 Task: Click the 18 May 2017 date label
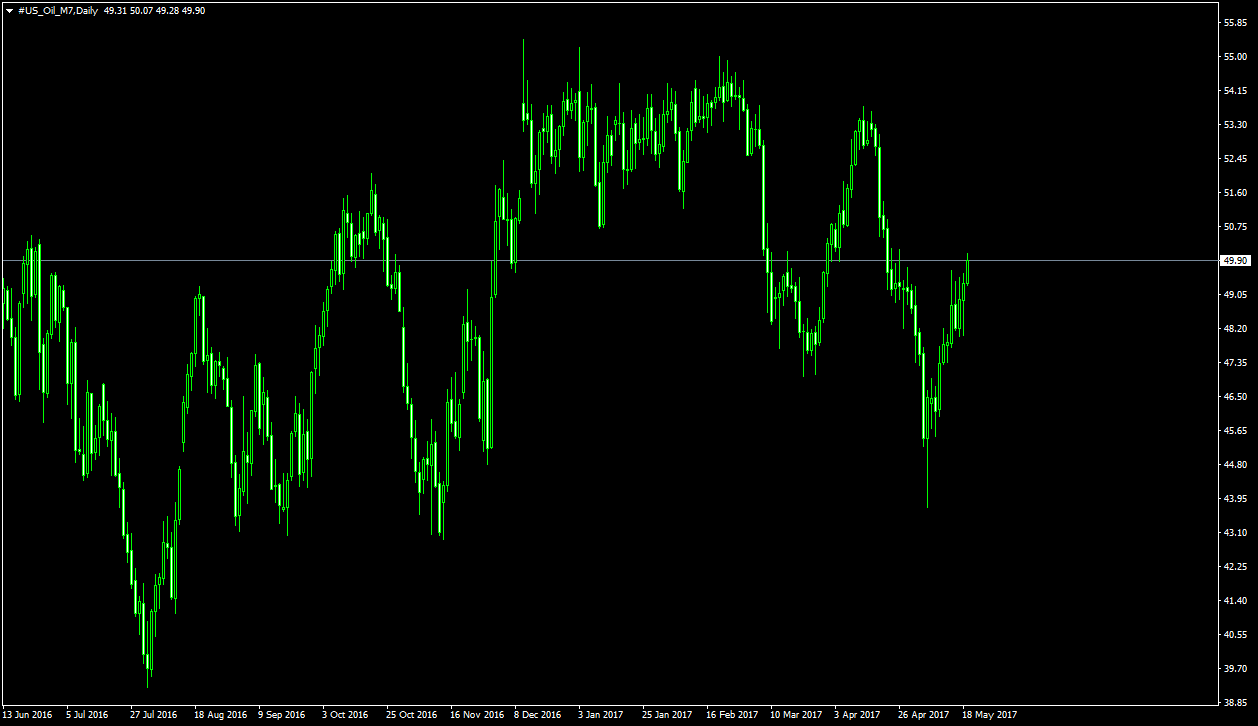click(x=989, y=715)
